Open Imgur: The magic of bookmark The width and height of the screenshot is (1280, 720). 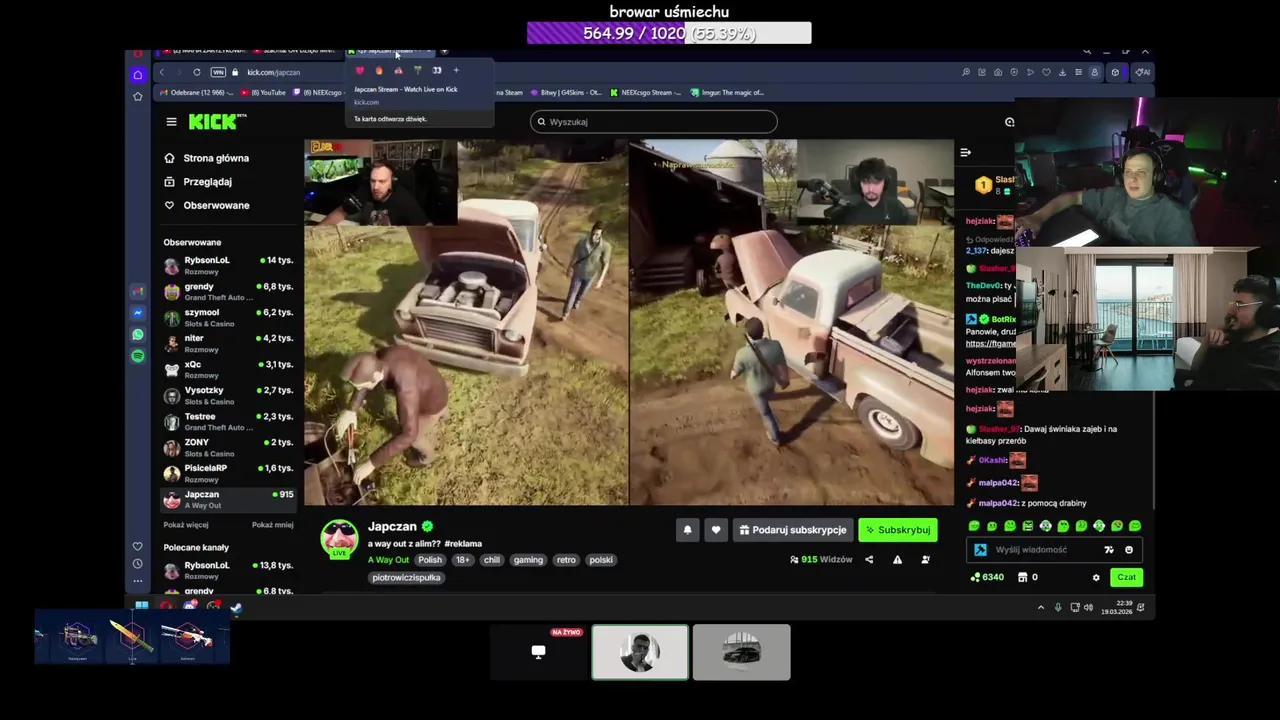click(x=729, y=92)
